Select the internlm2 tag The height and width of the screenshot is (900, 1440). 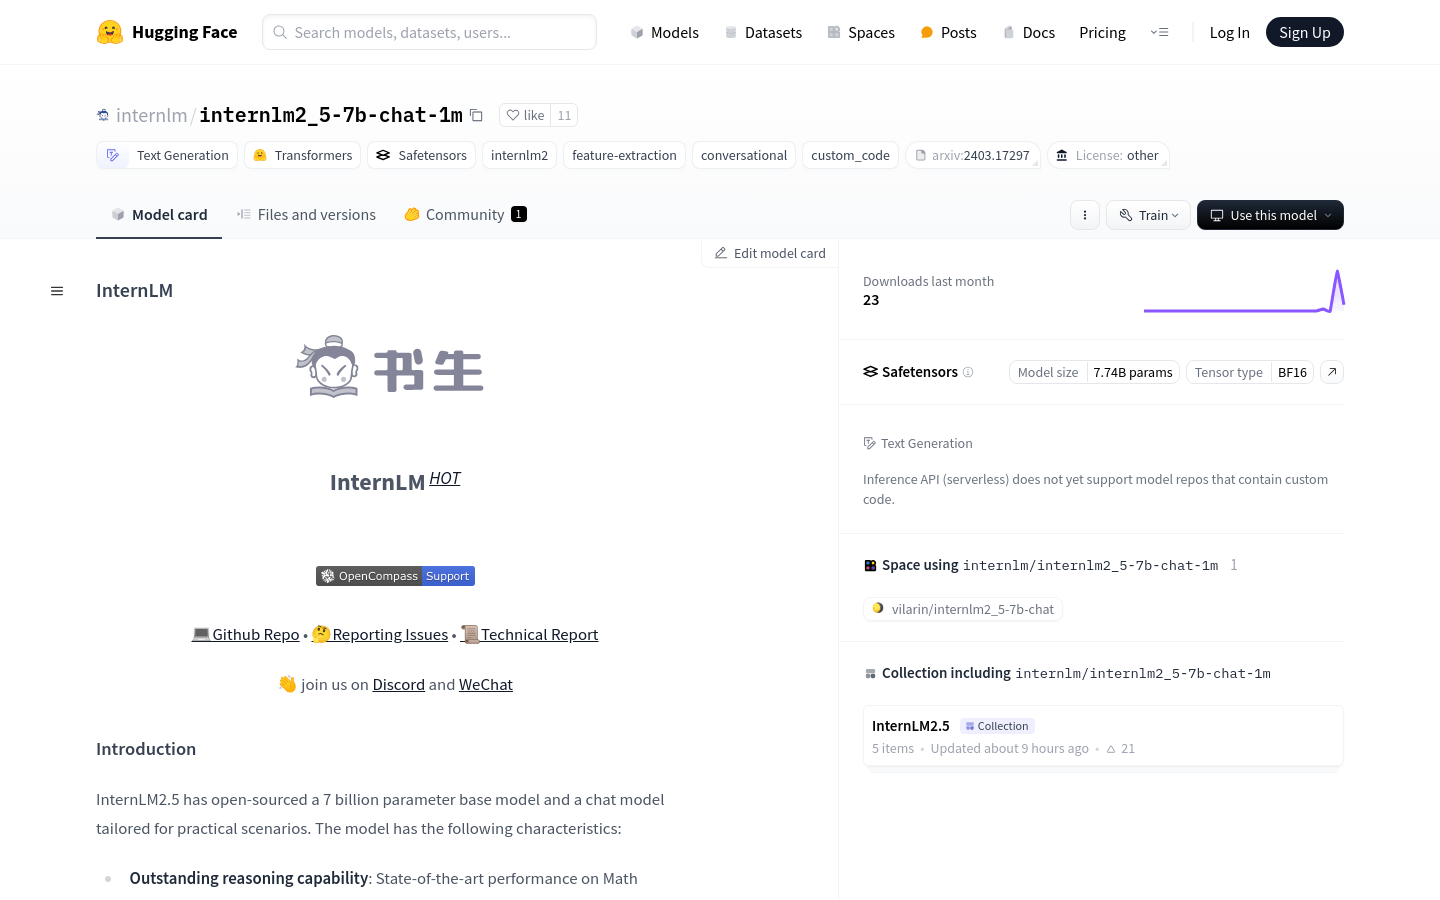519,155
